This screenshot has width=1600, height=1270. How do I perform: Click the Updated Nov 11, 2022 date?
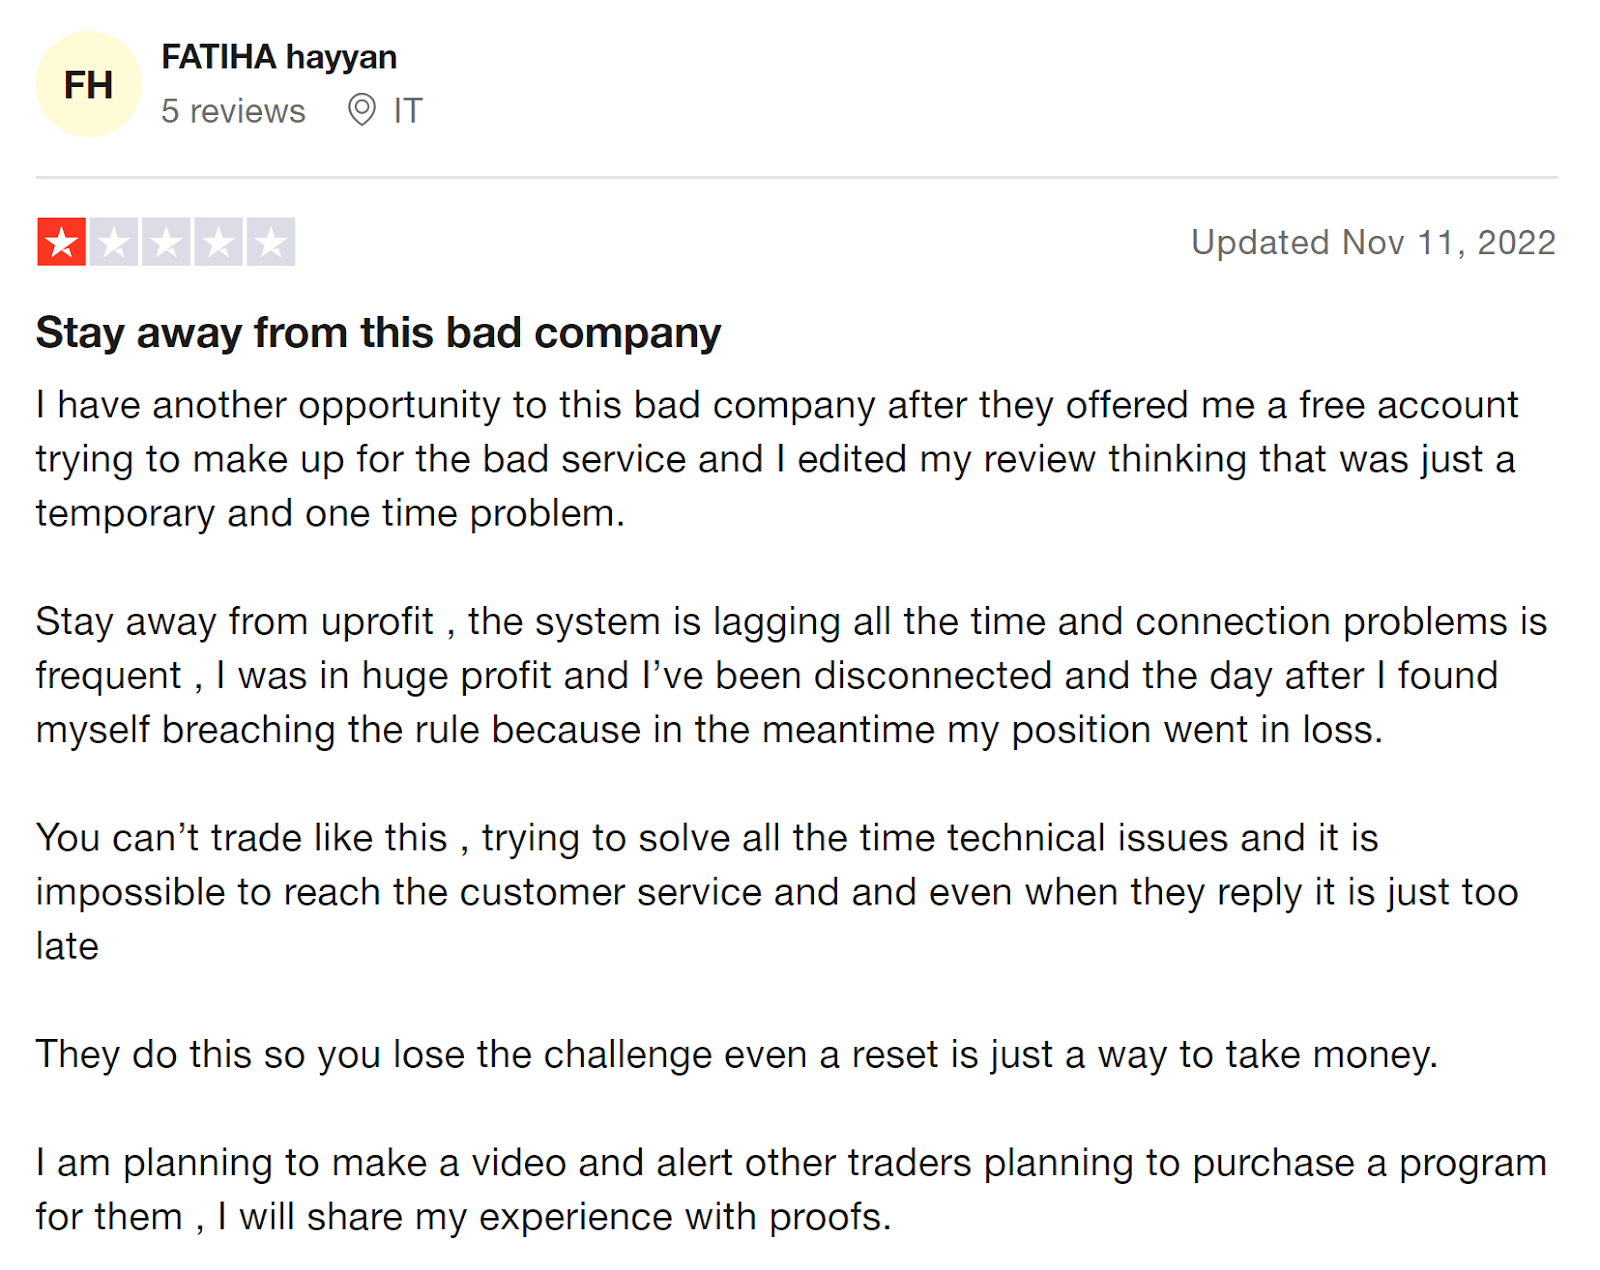[1373, 243]
